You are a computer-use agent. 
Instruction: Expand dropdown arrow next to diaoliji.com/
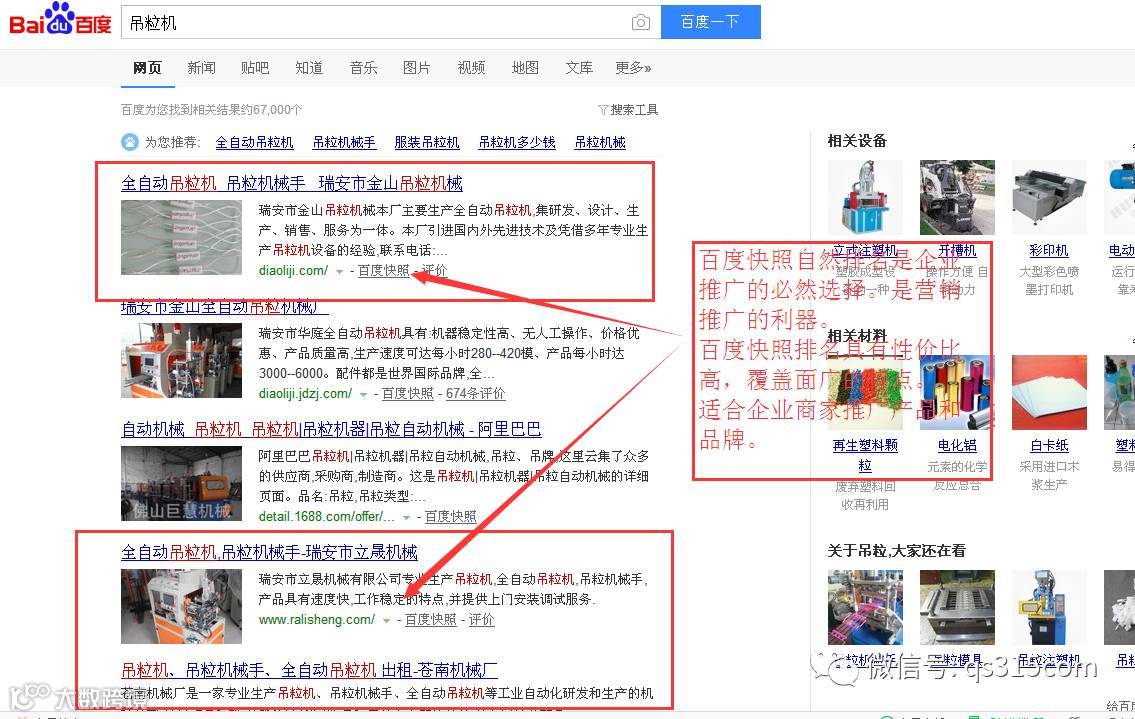point(339,272)
